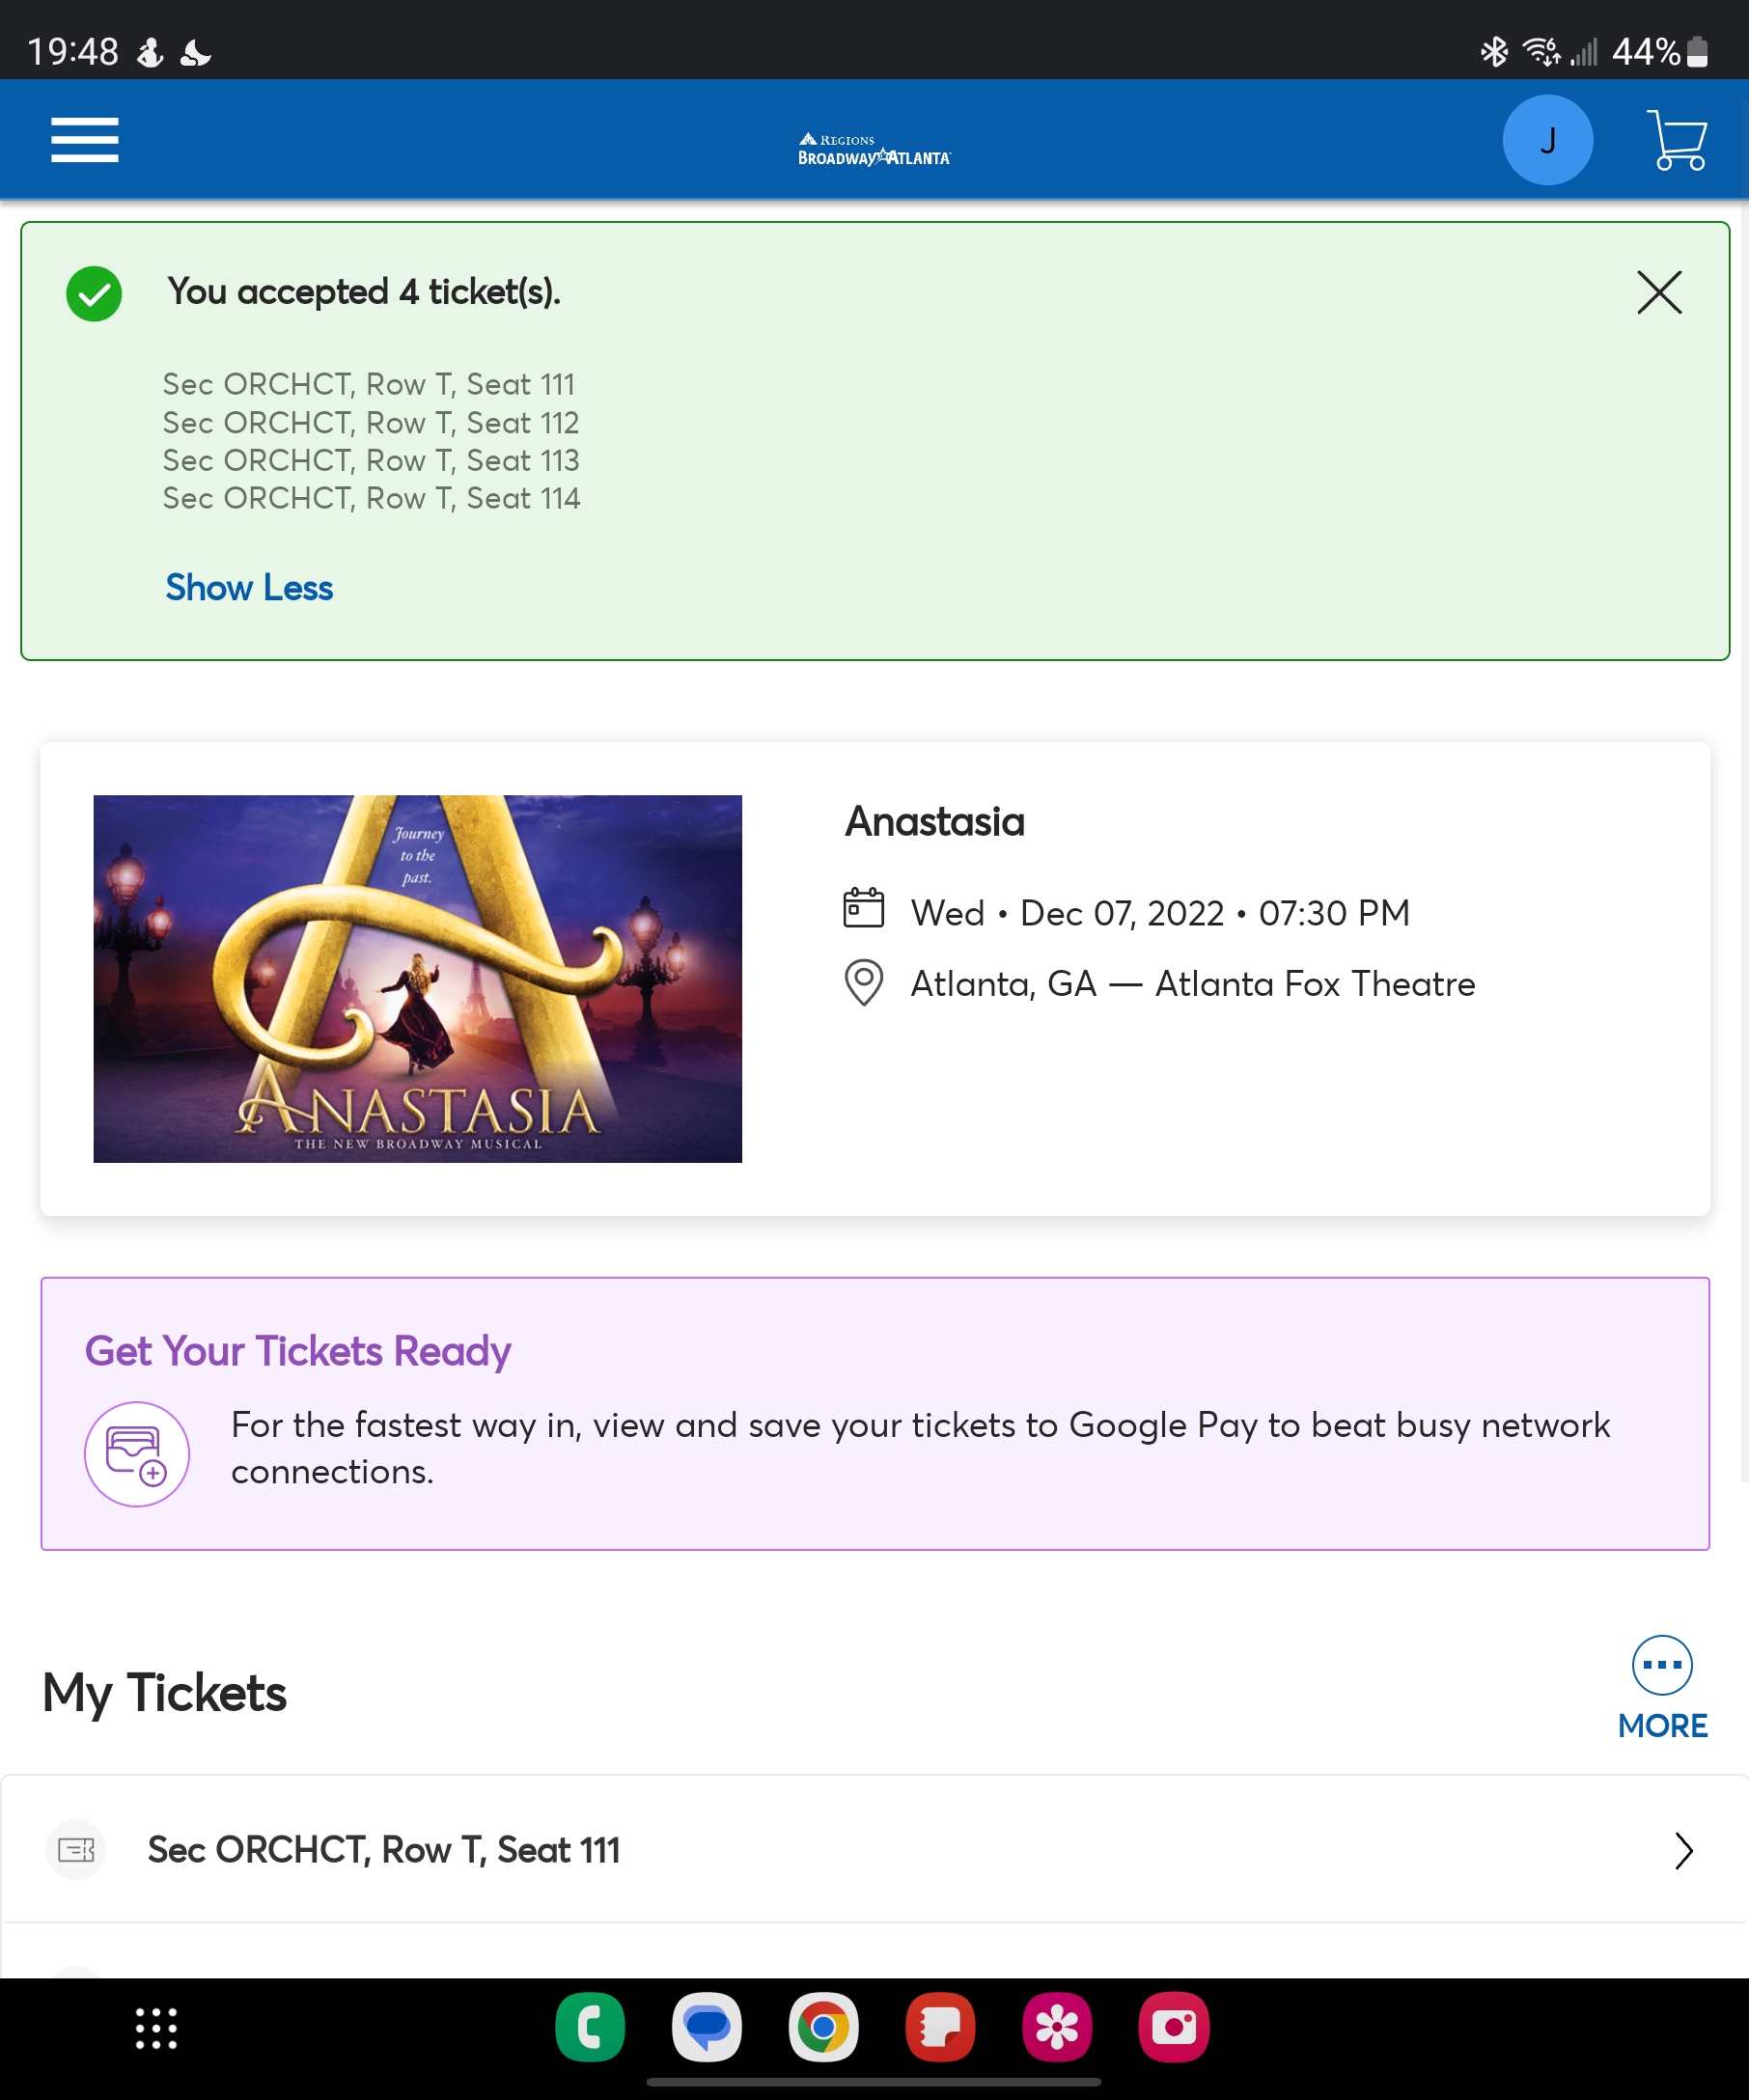Expand Seat 111 ticket row chevron
This screenshot has width=1749, height=2100.
pos(1684,1850)
